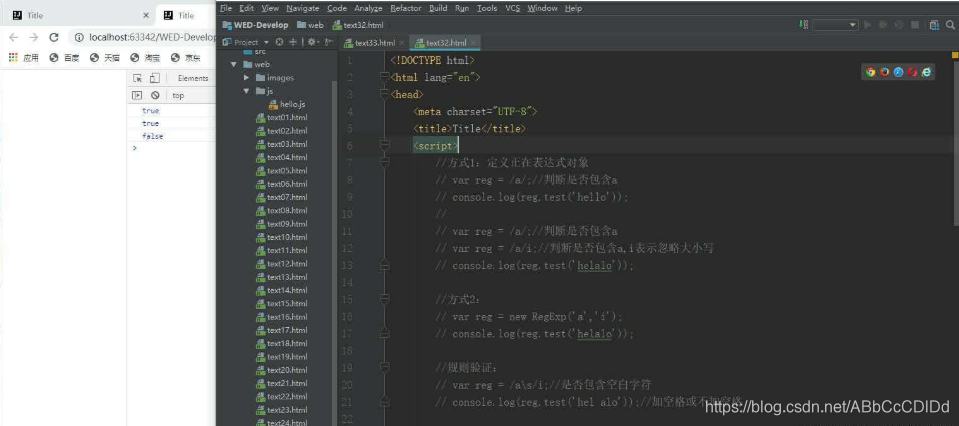
Task: Click the console input prompt arrow
Action: tap(135, 148)
